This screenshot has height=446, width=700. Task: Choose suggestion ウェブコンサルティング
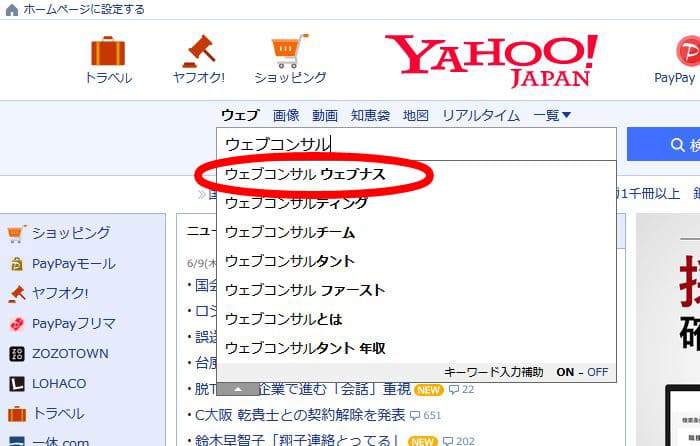417,203
